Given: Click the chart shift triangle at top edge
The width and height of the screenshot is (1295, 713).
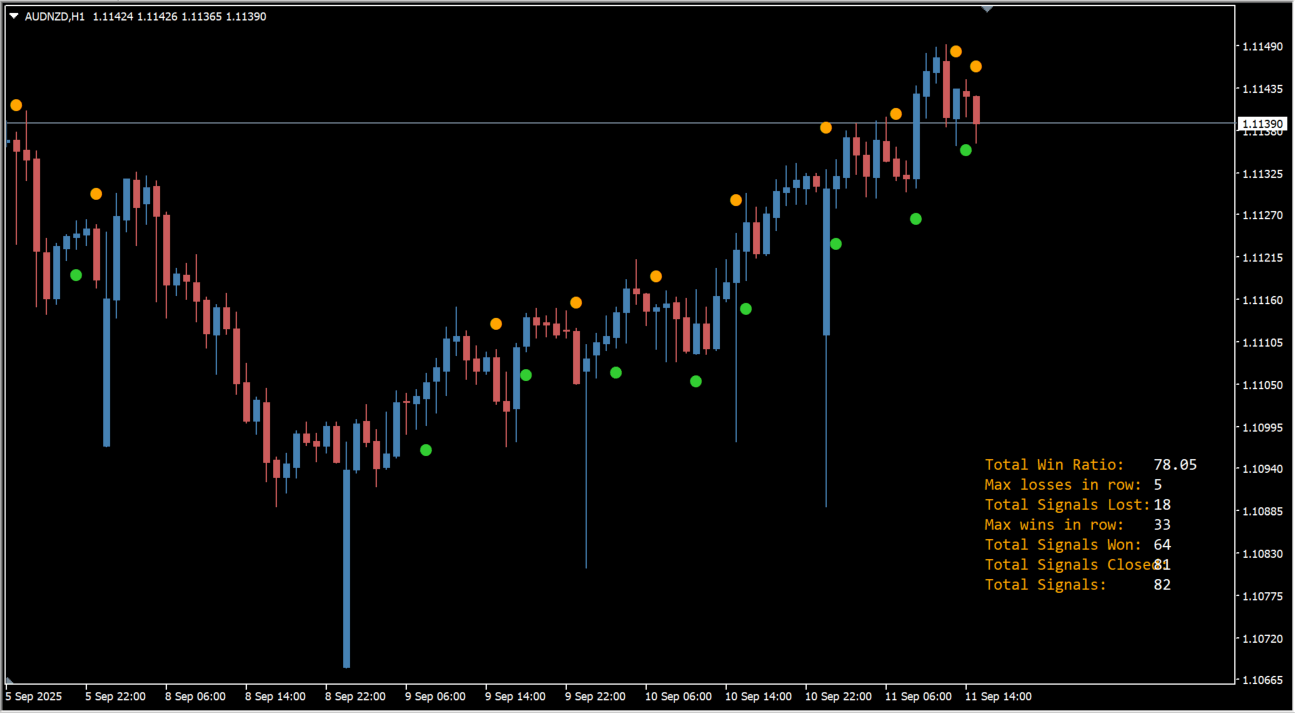Looking at the screenshot, I should (987, 9).
